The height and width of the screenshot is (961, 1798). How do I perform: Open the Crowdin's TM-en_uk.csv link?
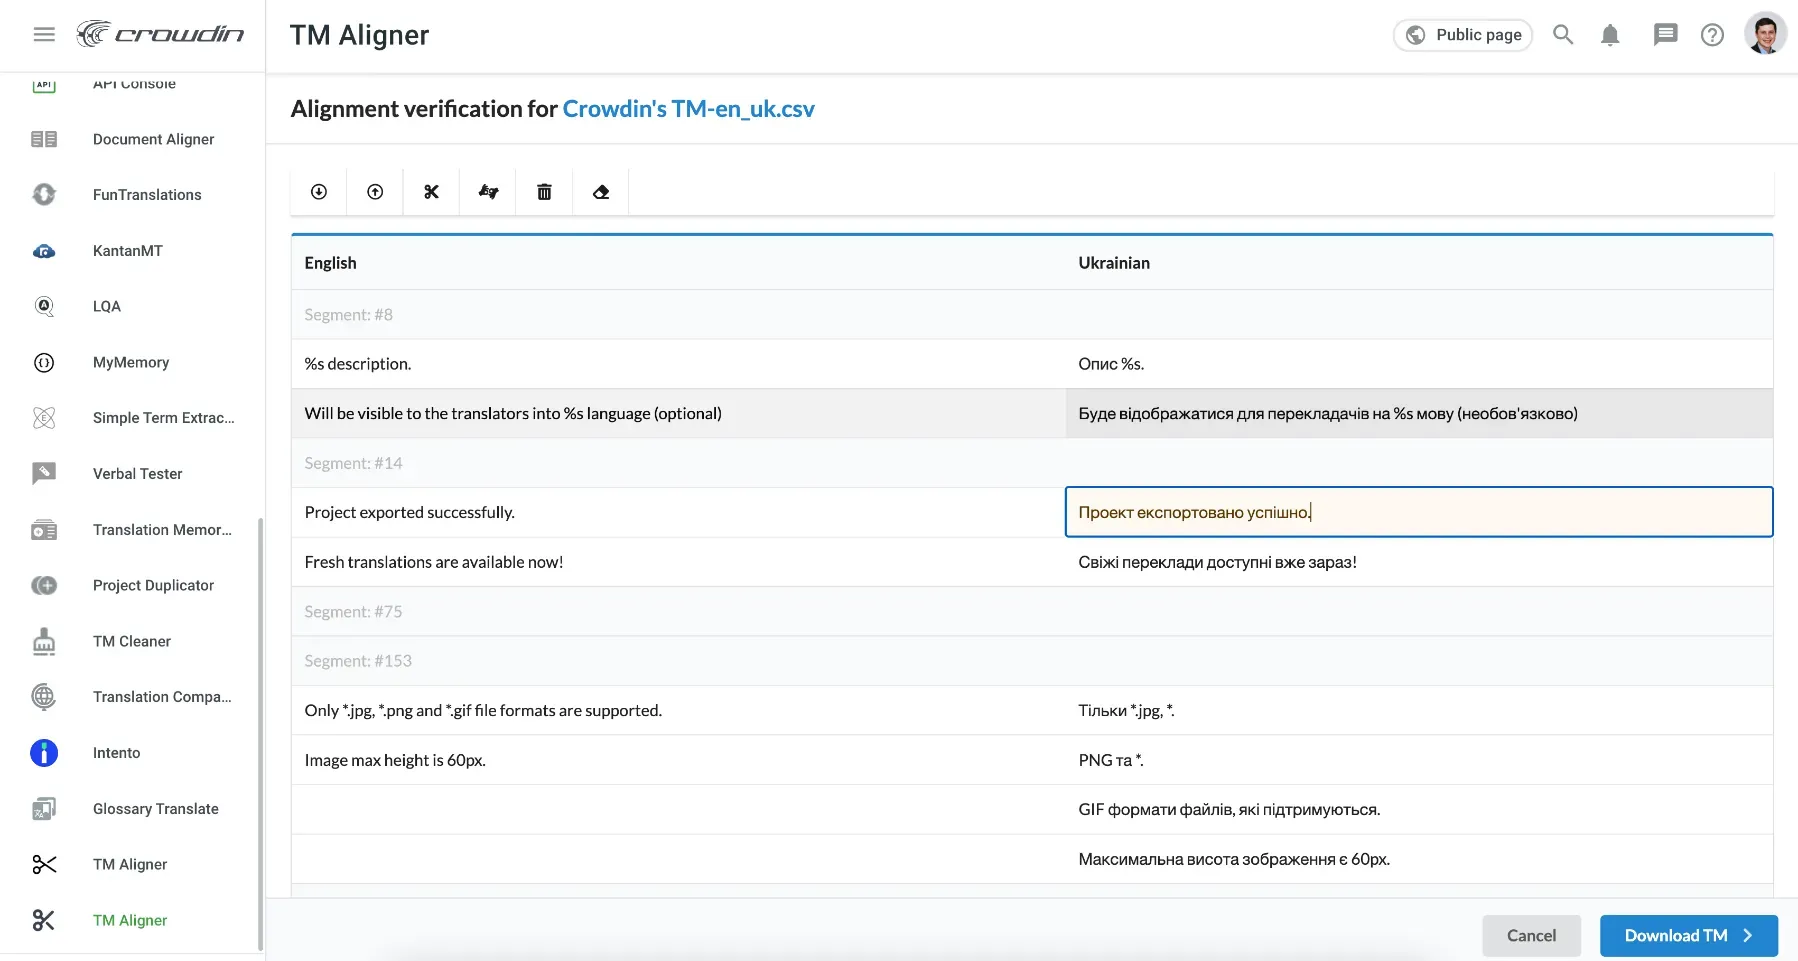[x=688, y=109]
